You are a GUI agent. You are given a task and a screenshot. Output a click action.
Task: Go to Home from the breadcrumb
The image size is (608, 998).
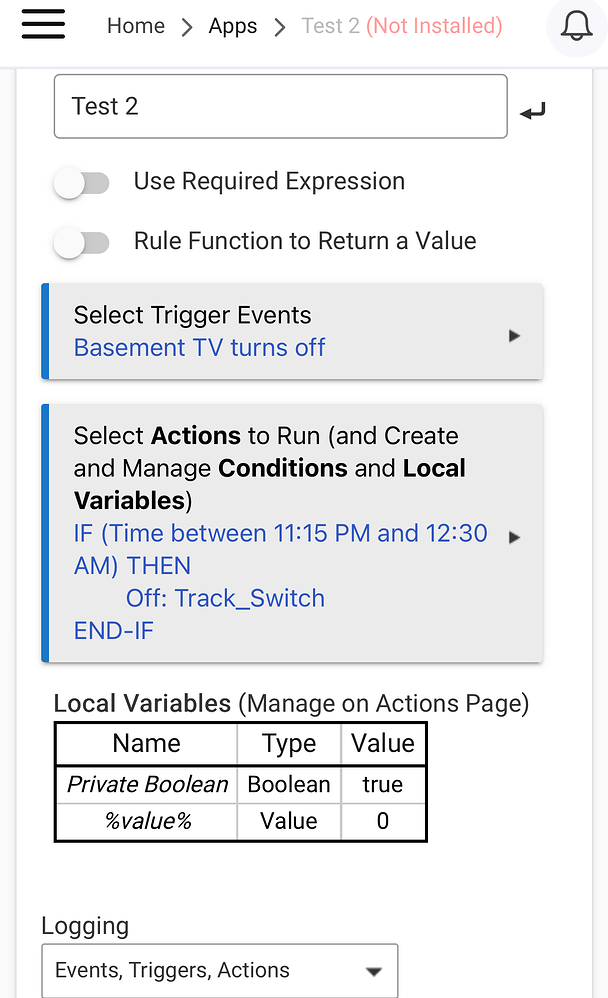pyautogui.click(x=136, y=26)
